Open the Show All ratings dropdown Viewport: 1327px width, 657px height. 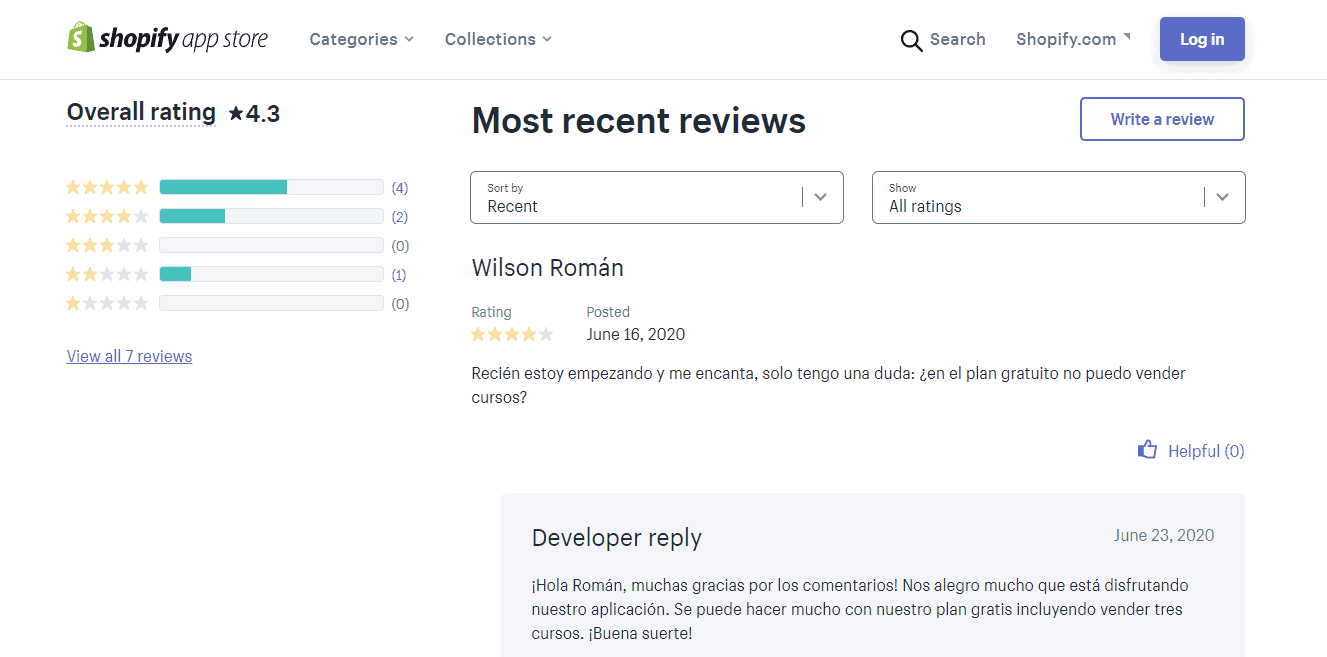click(x=1058, y=198)
